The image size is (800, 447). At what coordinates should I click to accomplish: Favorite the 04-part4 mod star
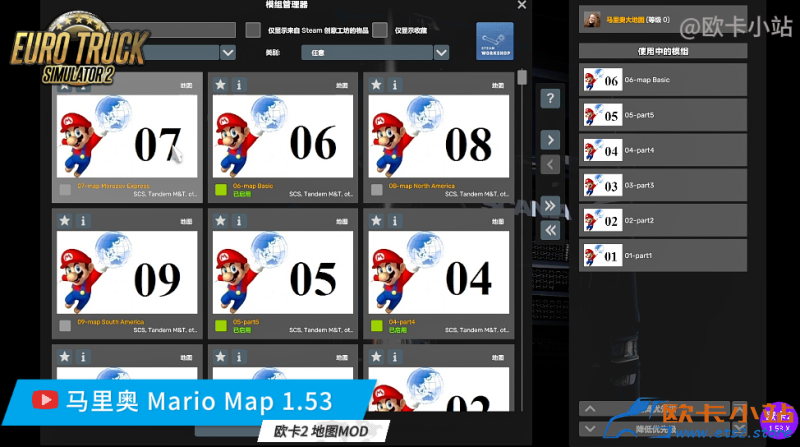click(377, 221)
